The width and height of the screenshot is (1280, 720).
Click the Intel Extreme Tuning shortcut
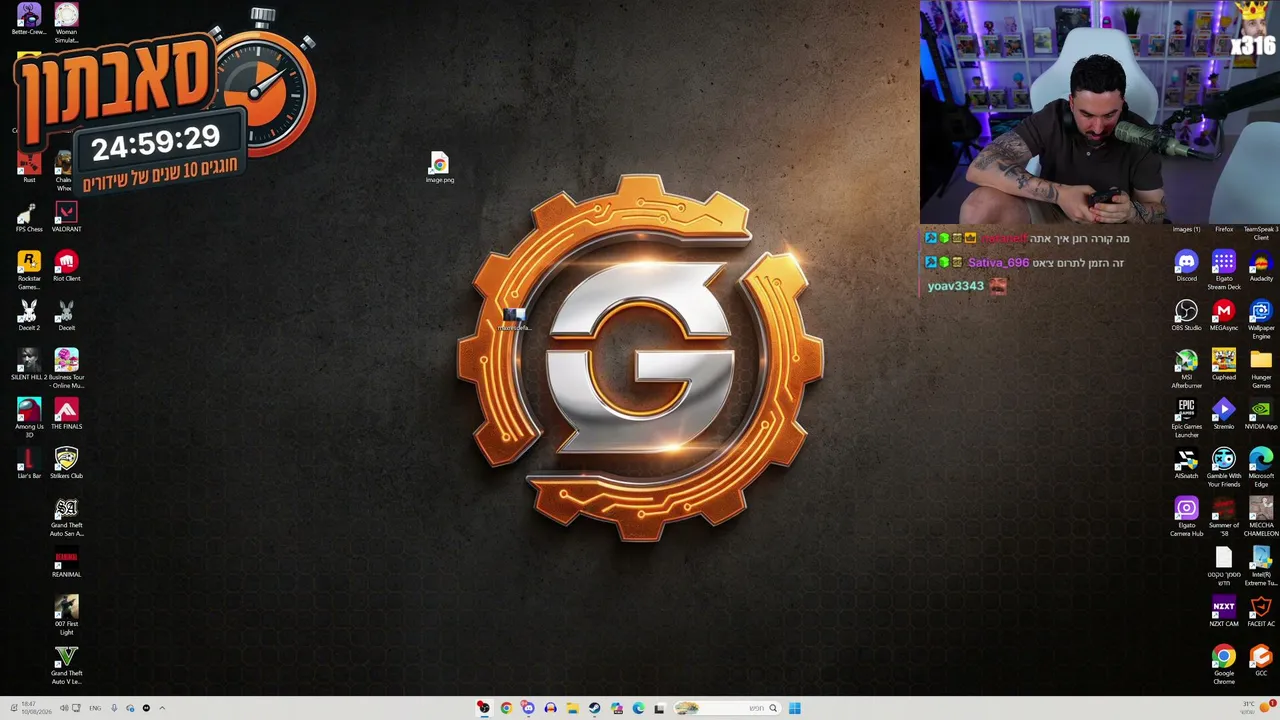tap(1261, 565)
